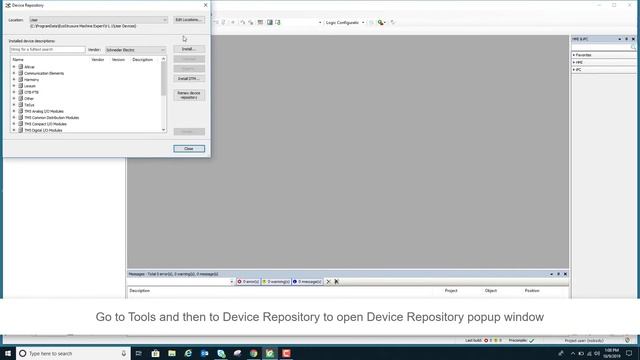
Task: Open Outlook from the taskbar
Action: (204, 353)
